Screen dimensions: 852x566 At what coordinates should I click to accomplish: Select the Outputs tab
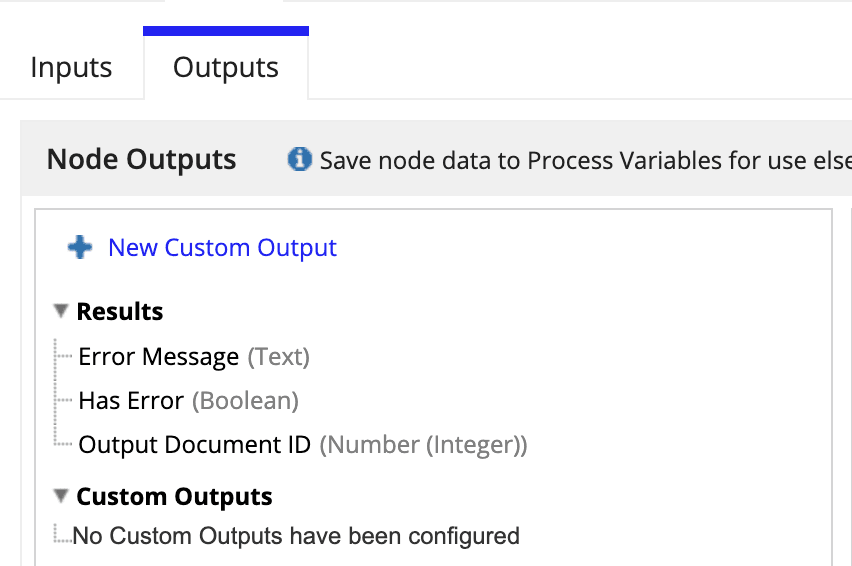pyautogui.click(x=226, y=68)
